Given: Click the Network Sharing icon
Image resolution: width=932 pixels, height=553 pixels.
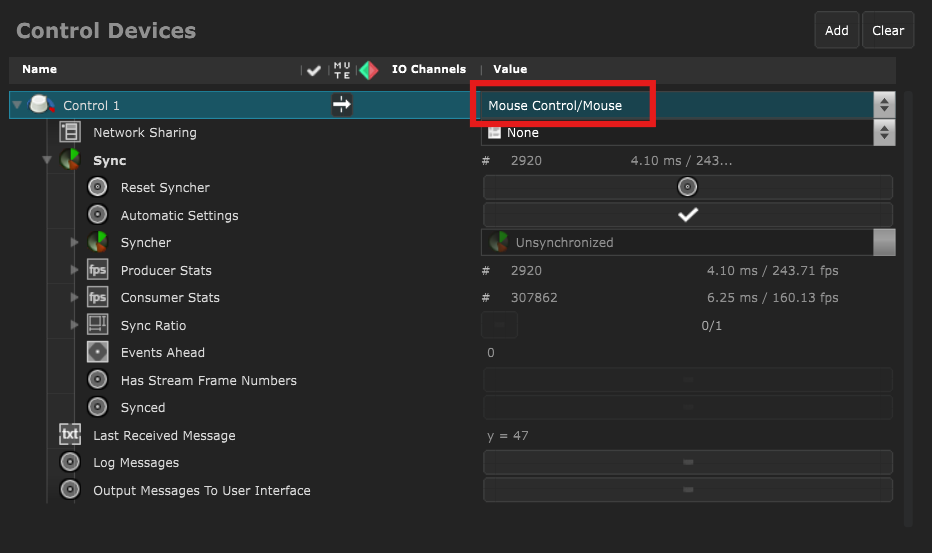Looking at the screenshot, I should (69, 132).
